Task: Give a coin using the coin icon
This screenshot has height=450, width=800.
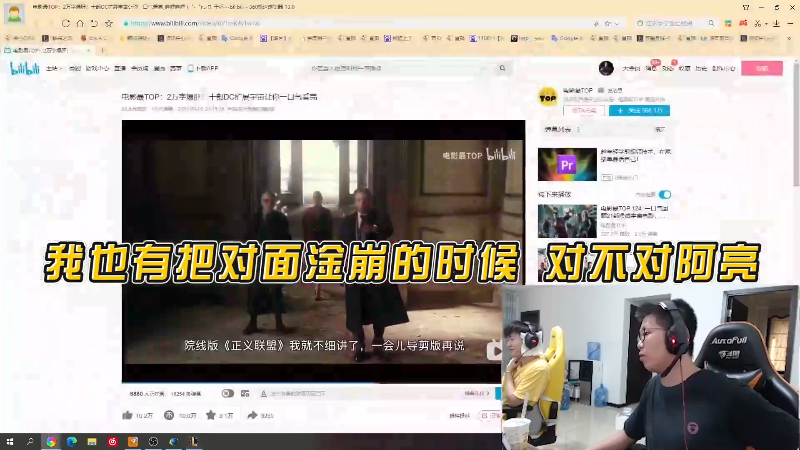Action: [169, 415]
